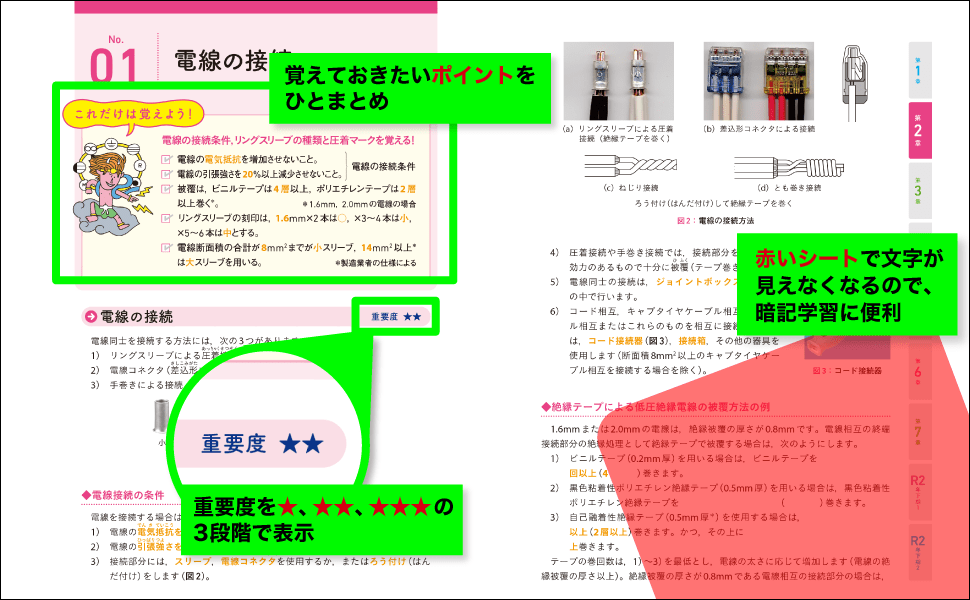Click the footnote ＊1.6mm、2.0mmの電線の場合
This screenshot has width=970, height=600.
tap(359, 204)
